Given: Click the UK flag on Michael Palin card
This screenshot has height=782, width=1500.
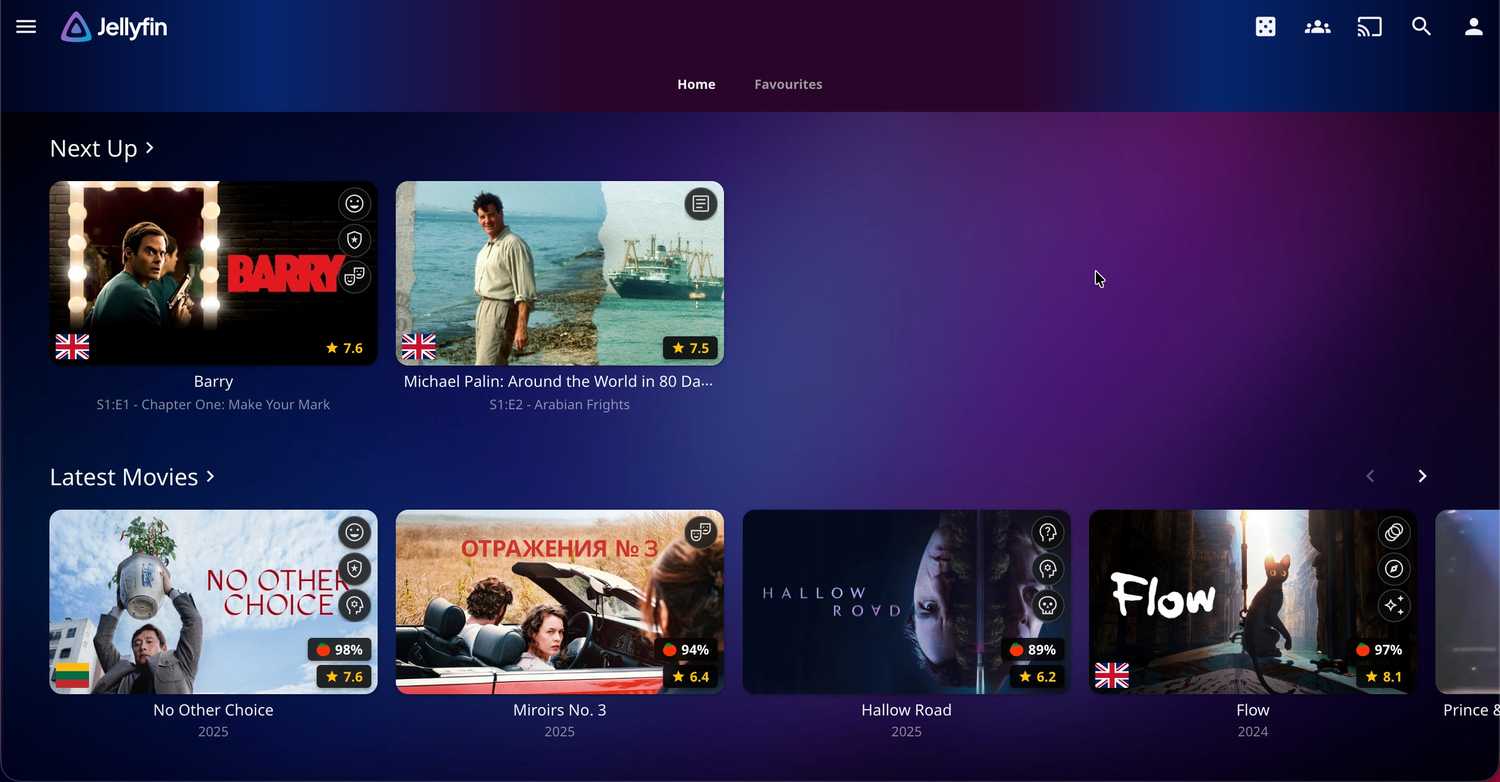Looking at the screenshot, I should (418, 347).
